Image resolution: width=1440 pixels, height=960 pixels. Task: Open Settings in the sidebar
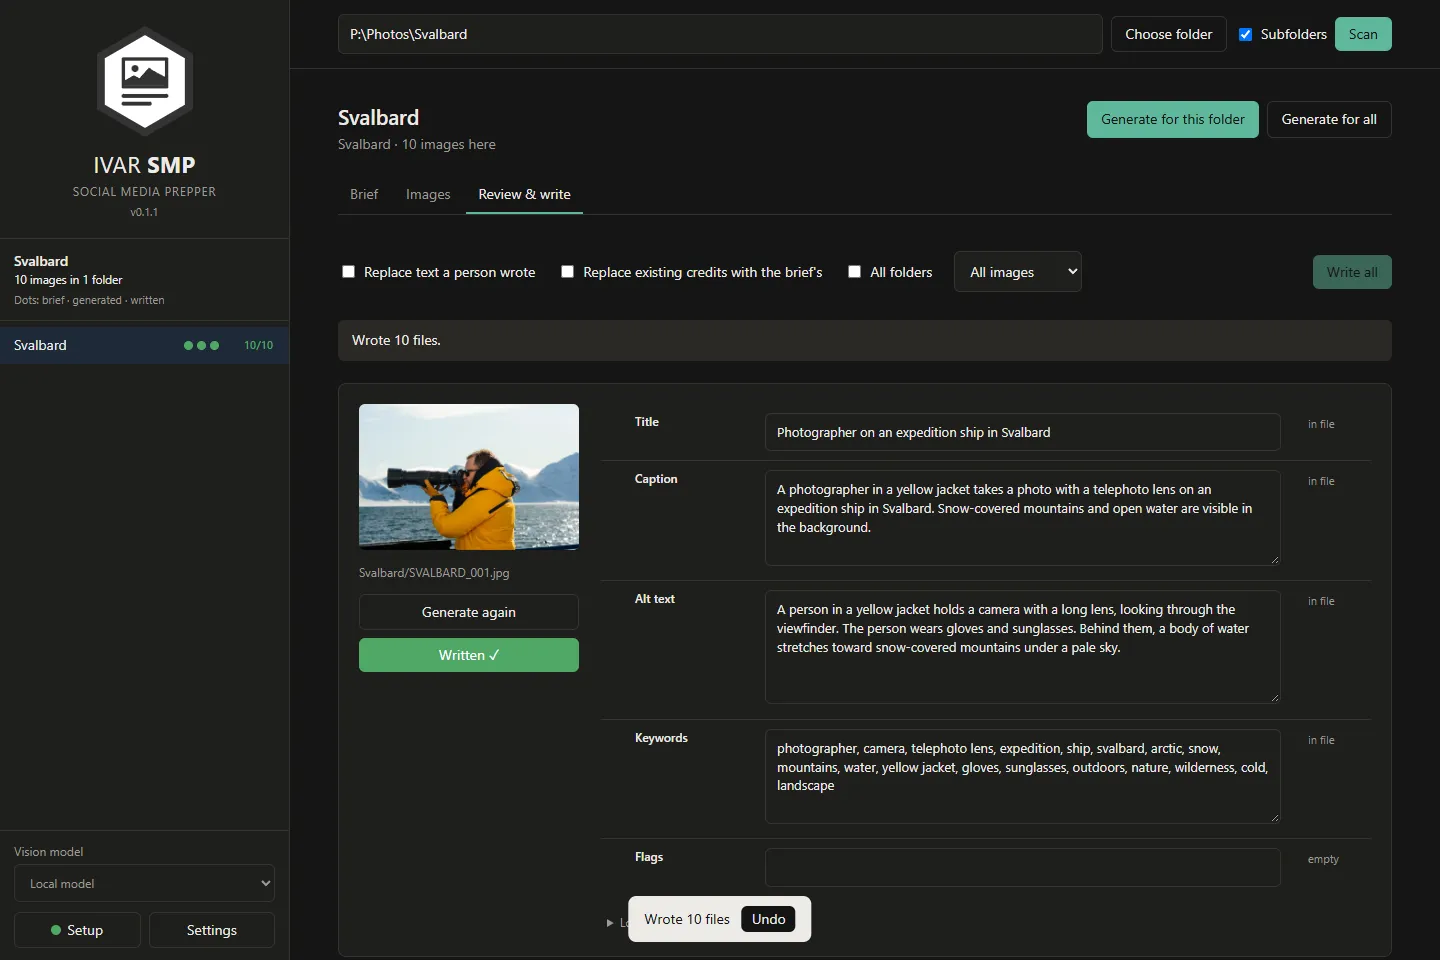pos(212,930)
